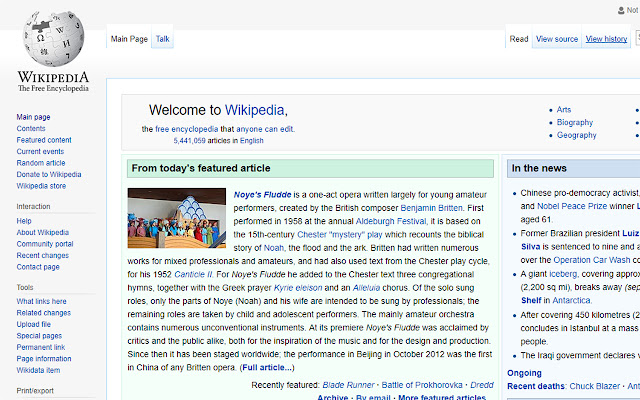Open Contents in the sidebar
This screenshot has width=640, height=400.
[31, 129]
